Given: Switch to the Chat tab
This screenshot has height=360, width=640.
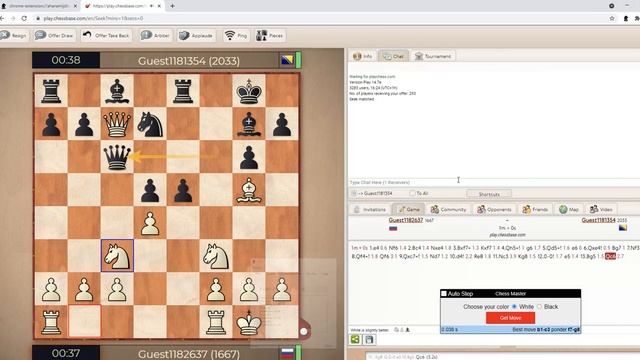Looking at the screenshot, I should tap(393, 56).
